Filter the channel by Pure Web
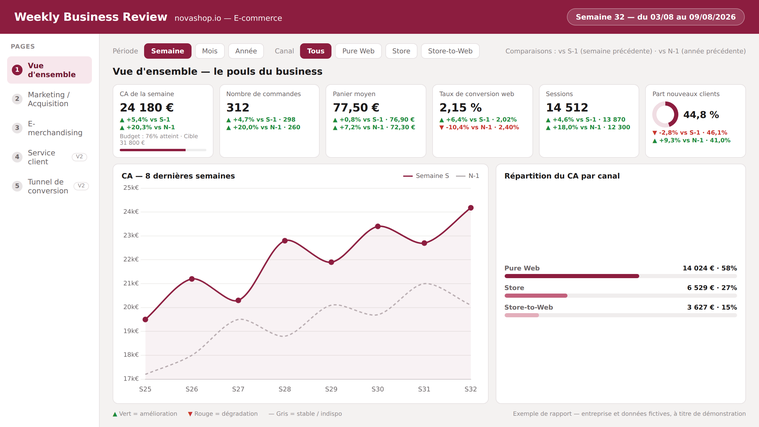This screenshot has height=427, width=759. pyautogui.click(x=358, y=51)
